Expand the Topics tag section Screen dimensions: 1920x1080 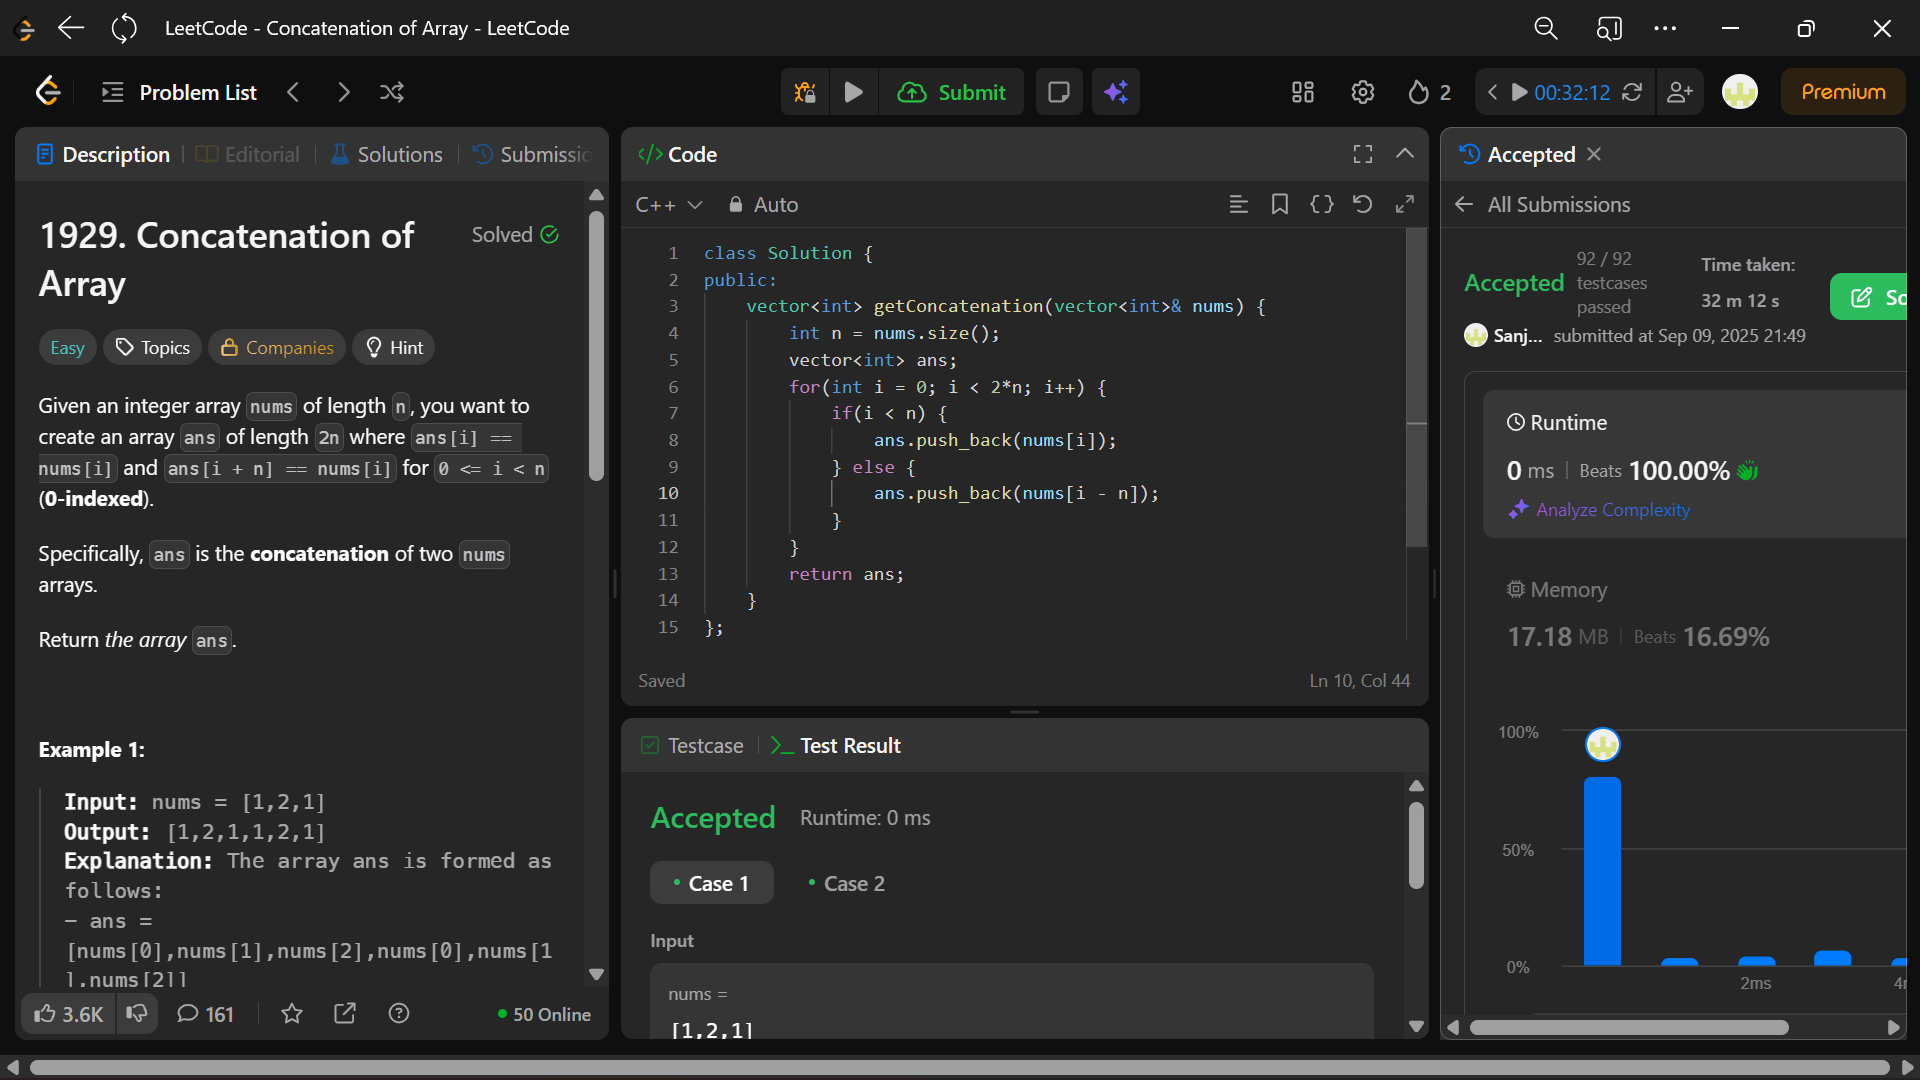point(153,347)
